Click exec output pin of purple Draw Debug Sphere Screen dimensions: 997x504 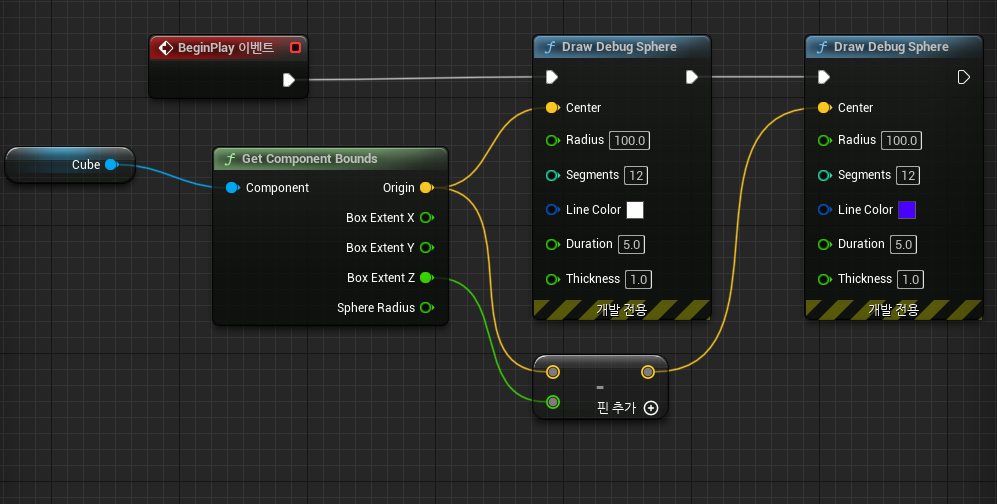click(964, 77)
